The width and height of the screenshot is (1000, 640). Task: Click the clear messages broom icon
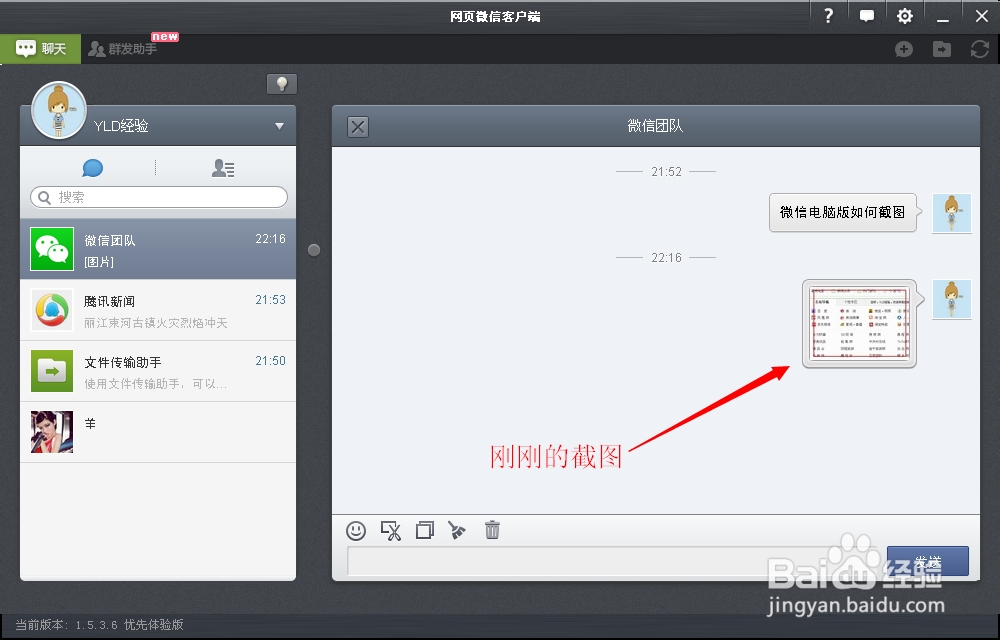[457, 530]
